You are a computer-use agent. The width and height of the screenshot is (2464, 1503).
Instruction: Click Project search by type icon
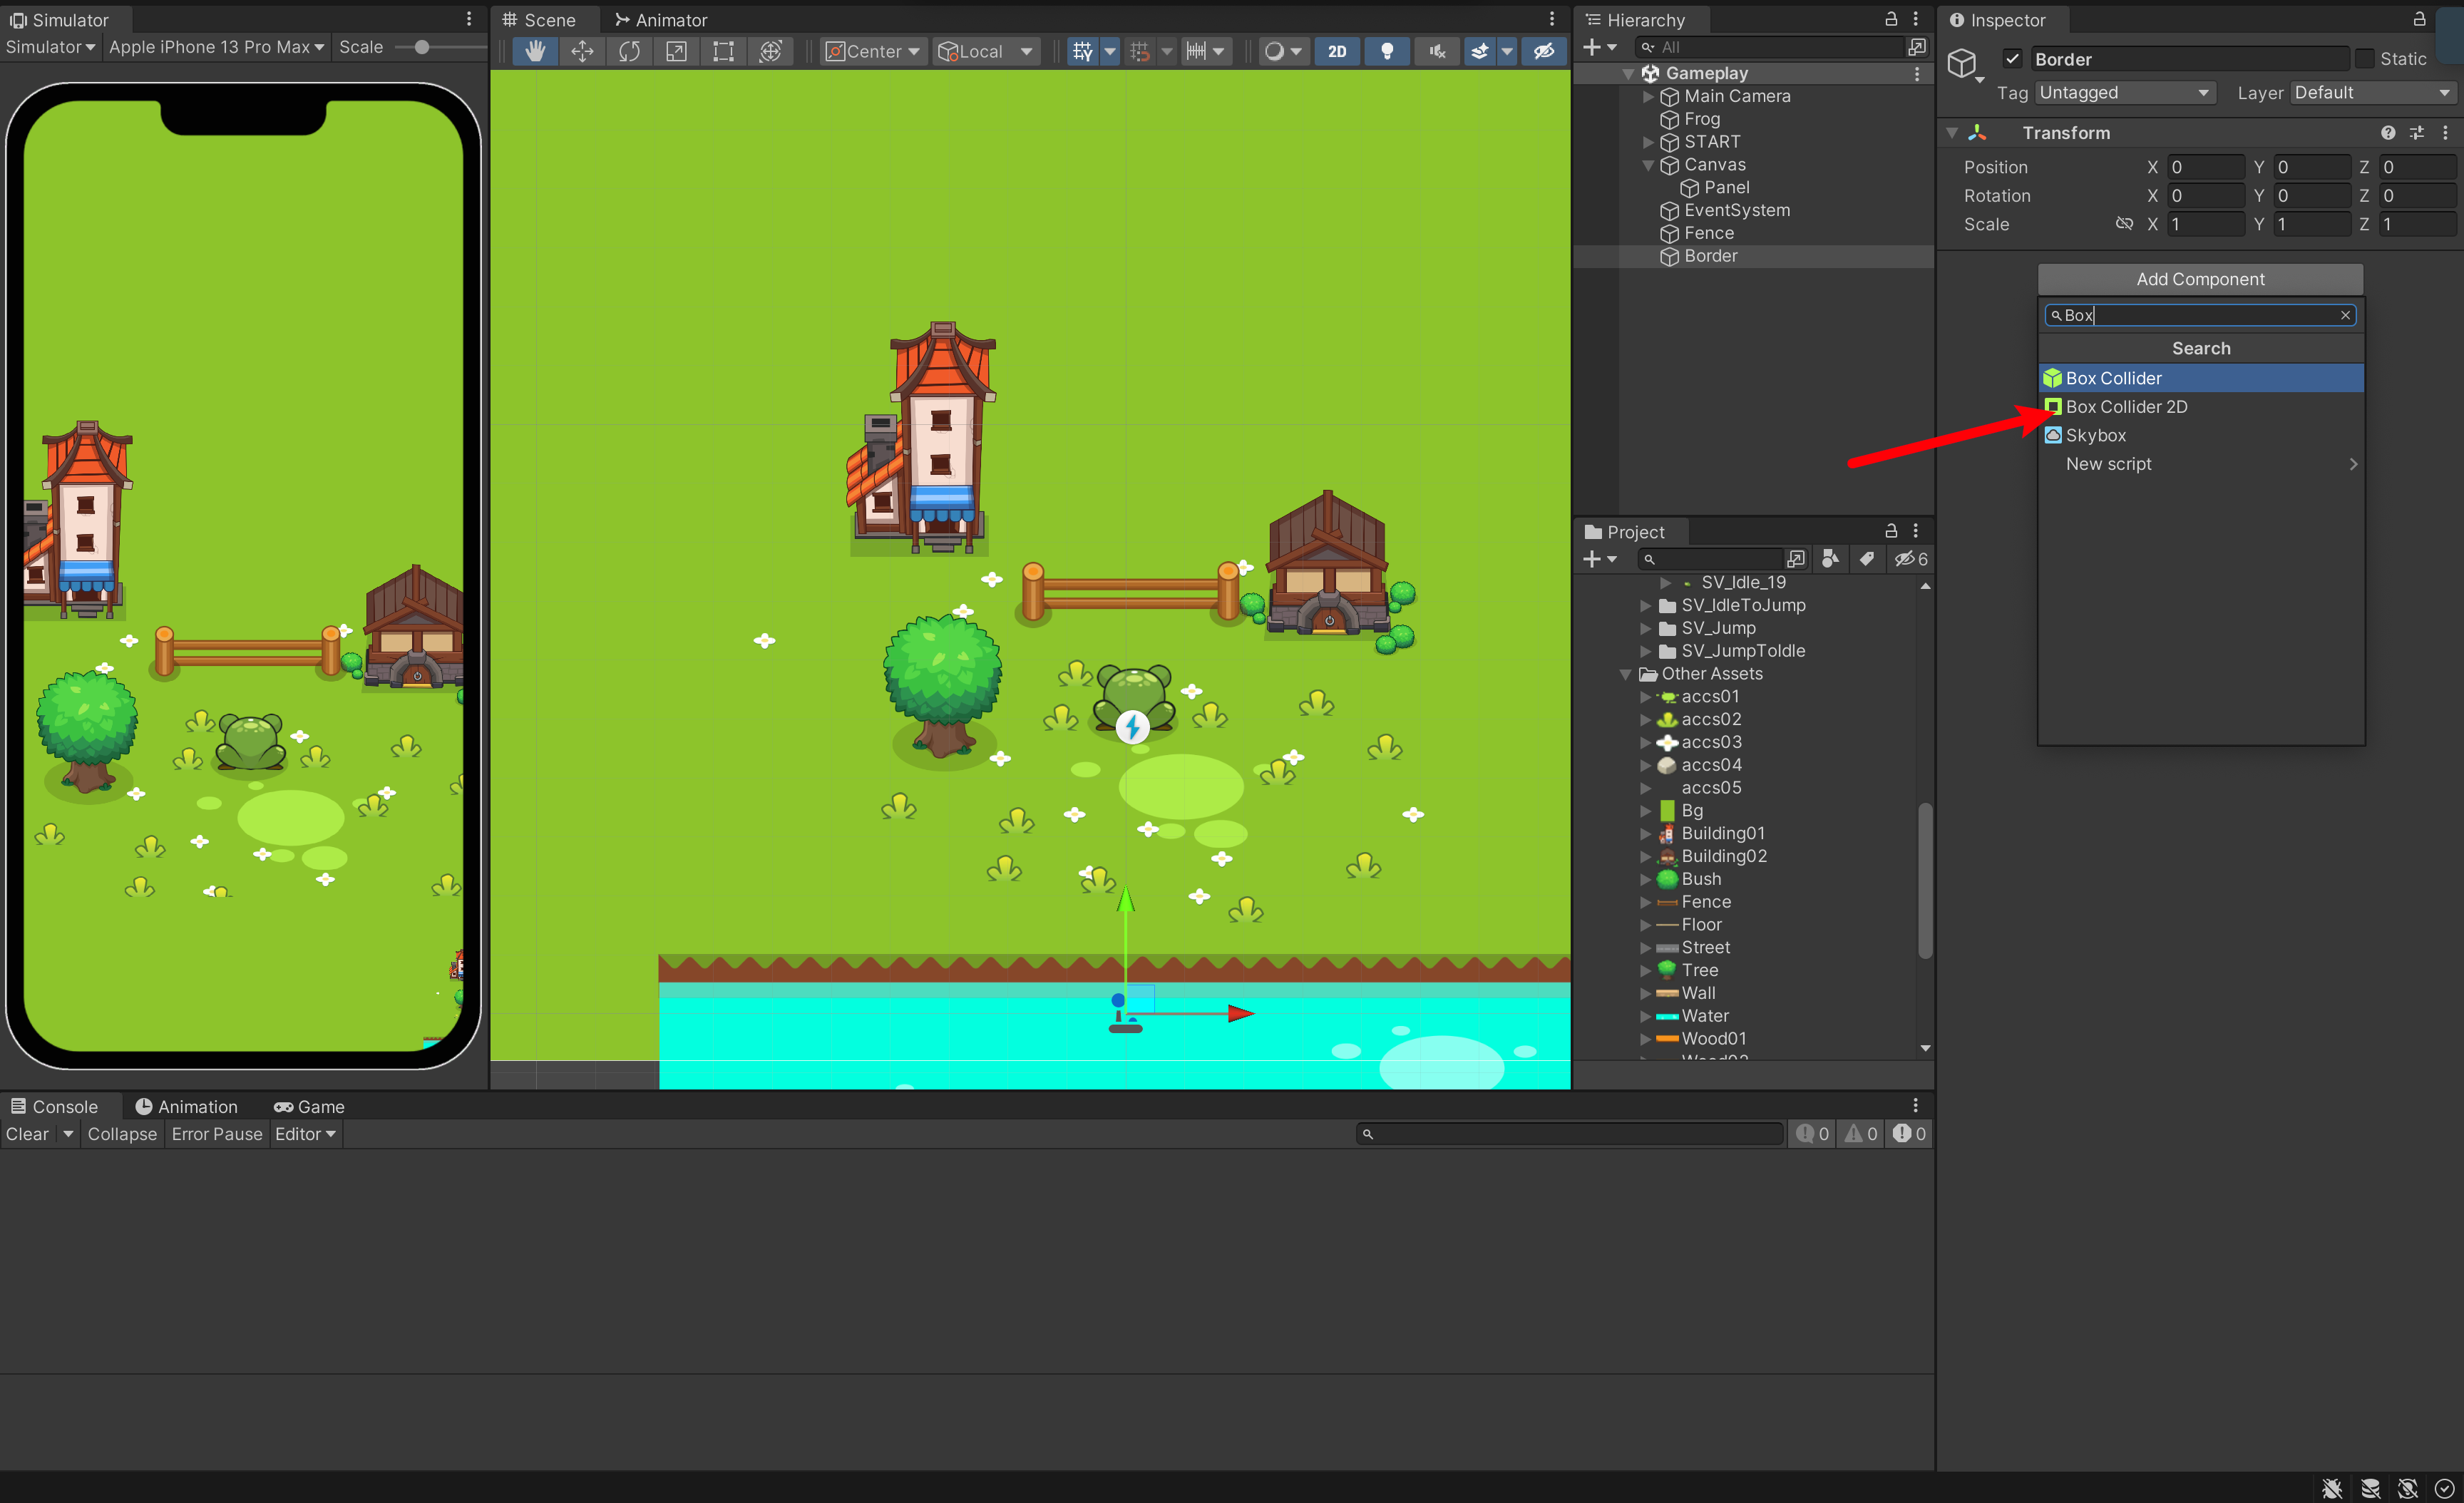1830,559
